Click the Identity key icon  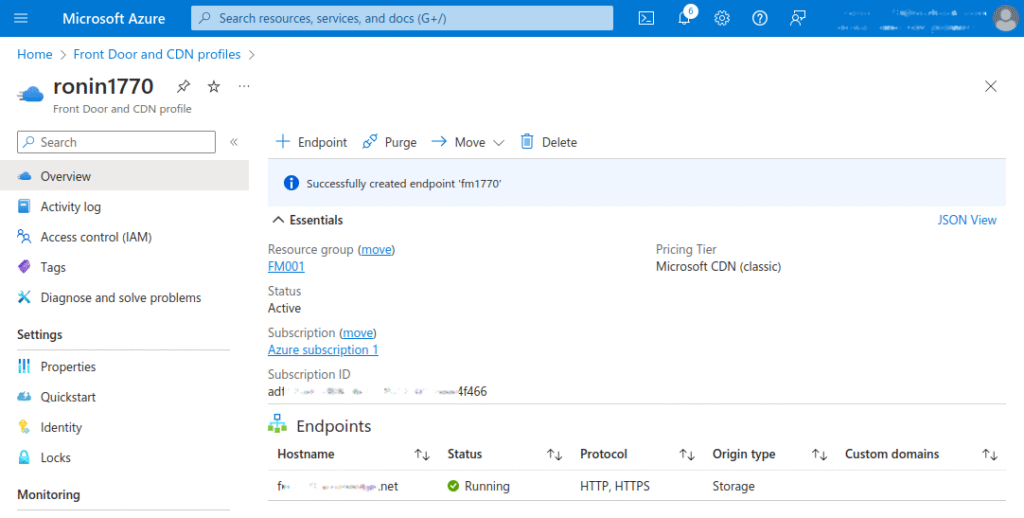point(24,427)
